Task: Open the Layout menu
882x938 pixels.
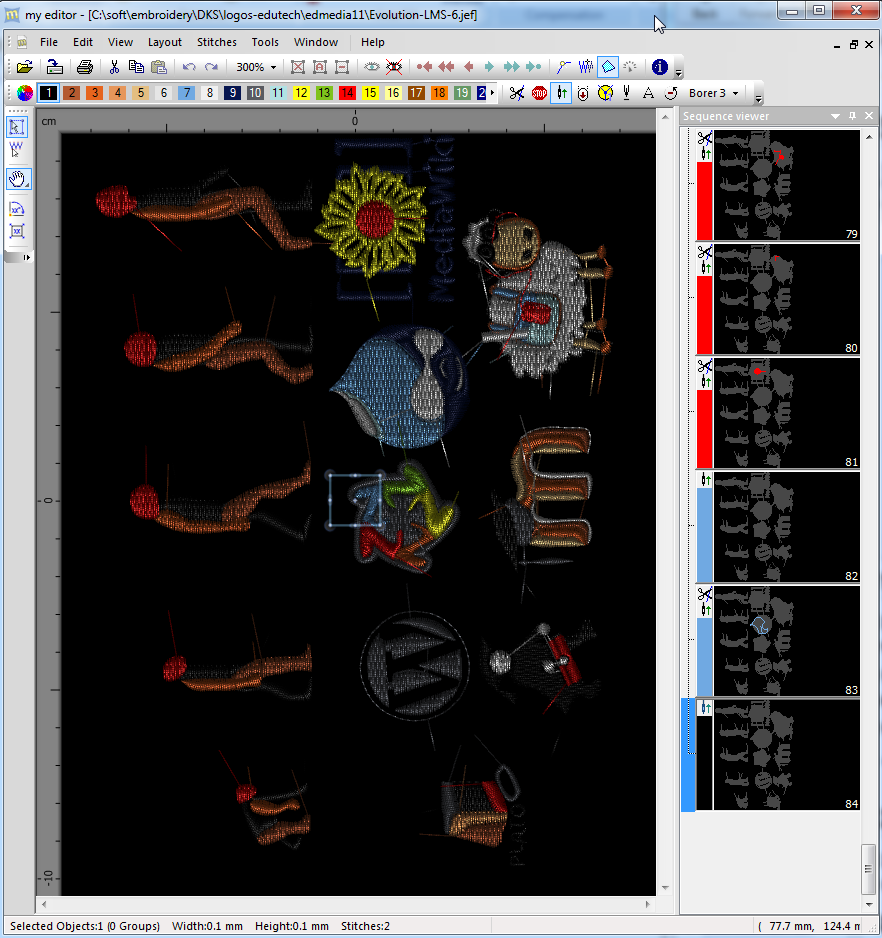Action: [165, 42]
